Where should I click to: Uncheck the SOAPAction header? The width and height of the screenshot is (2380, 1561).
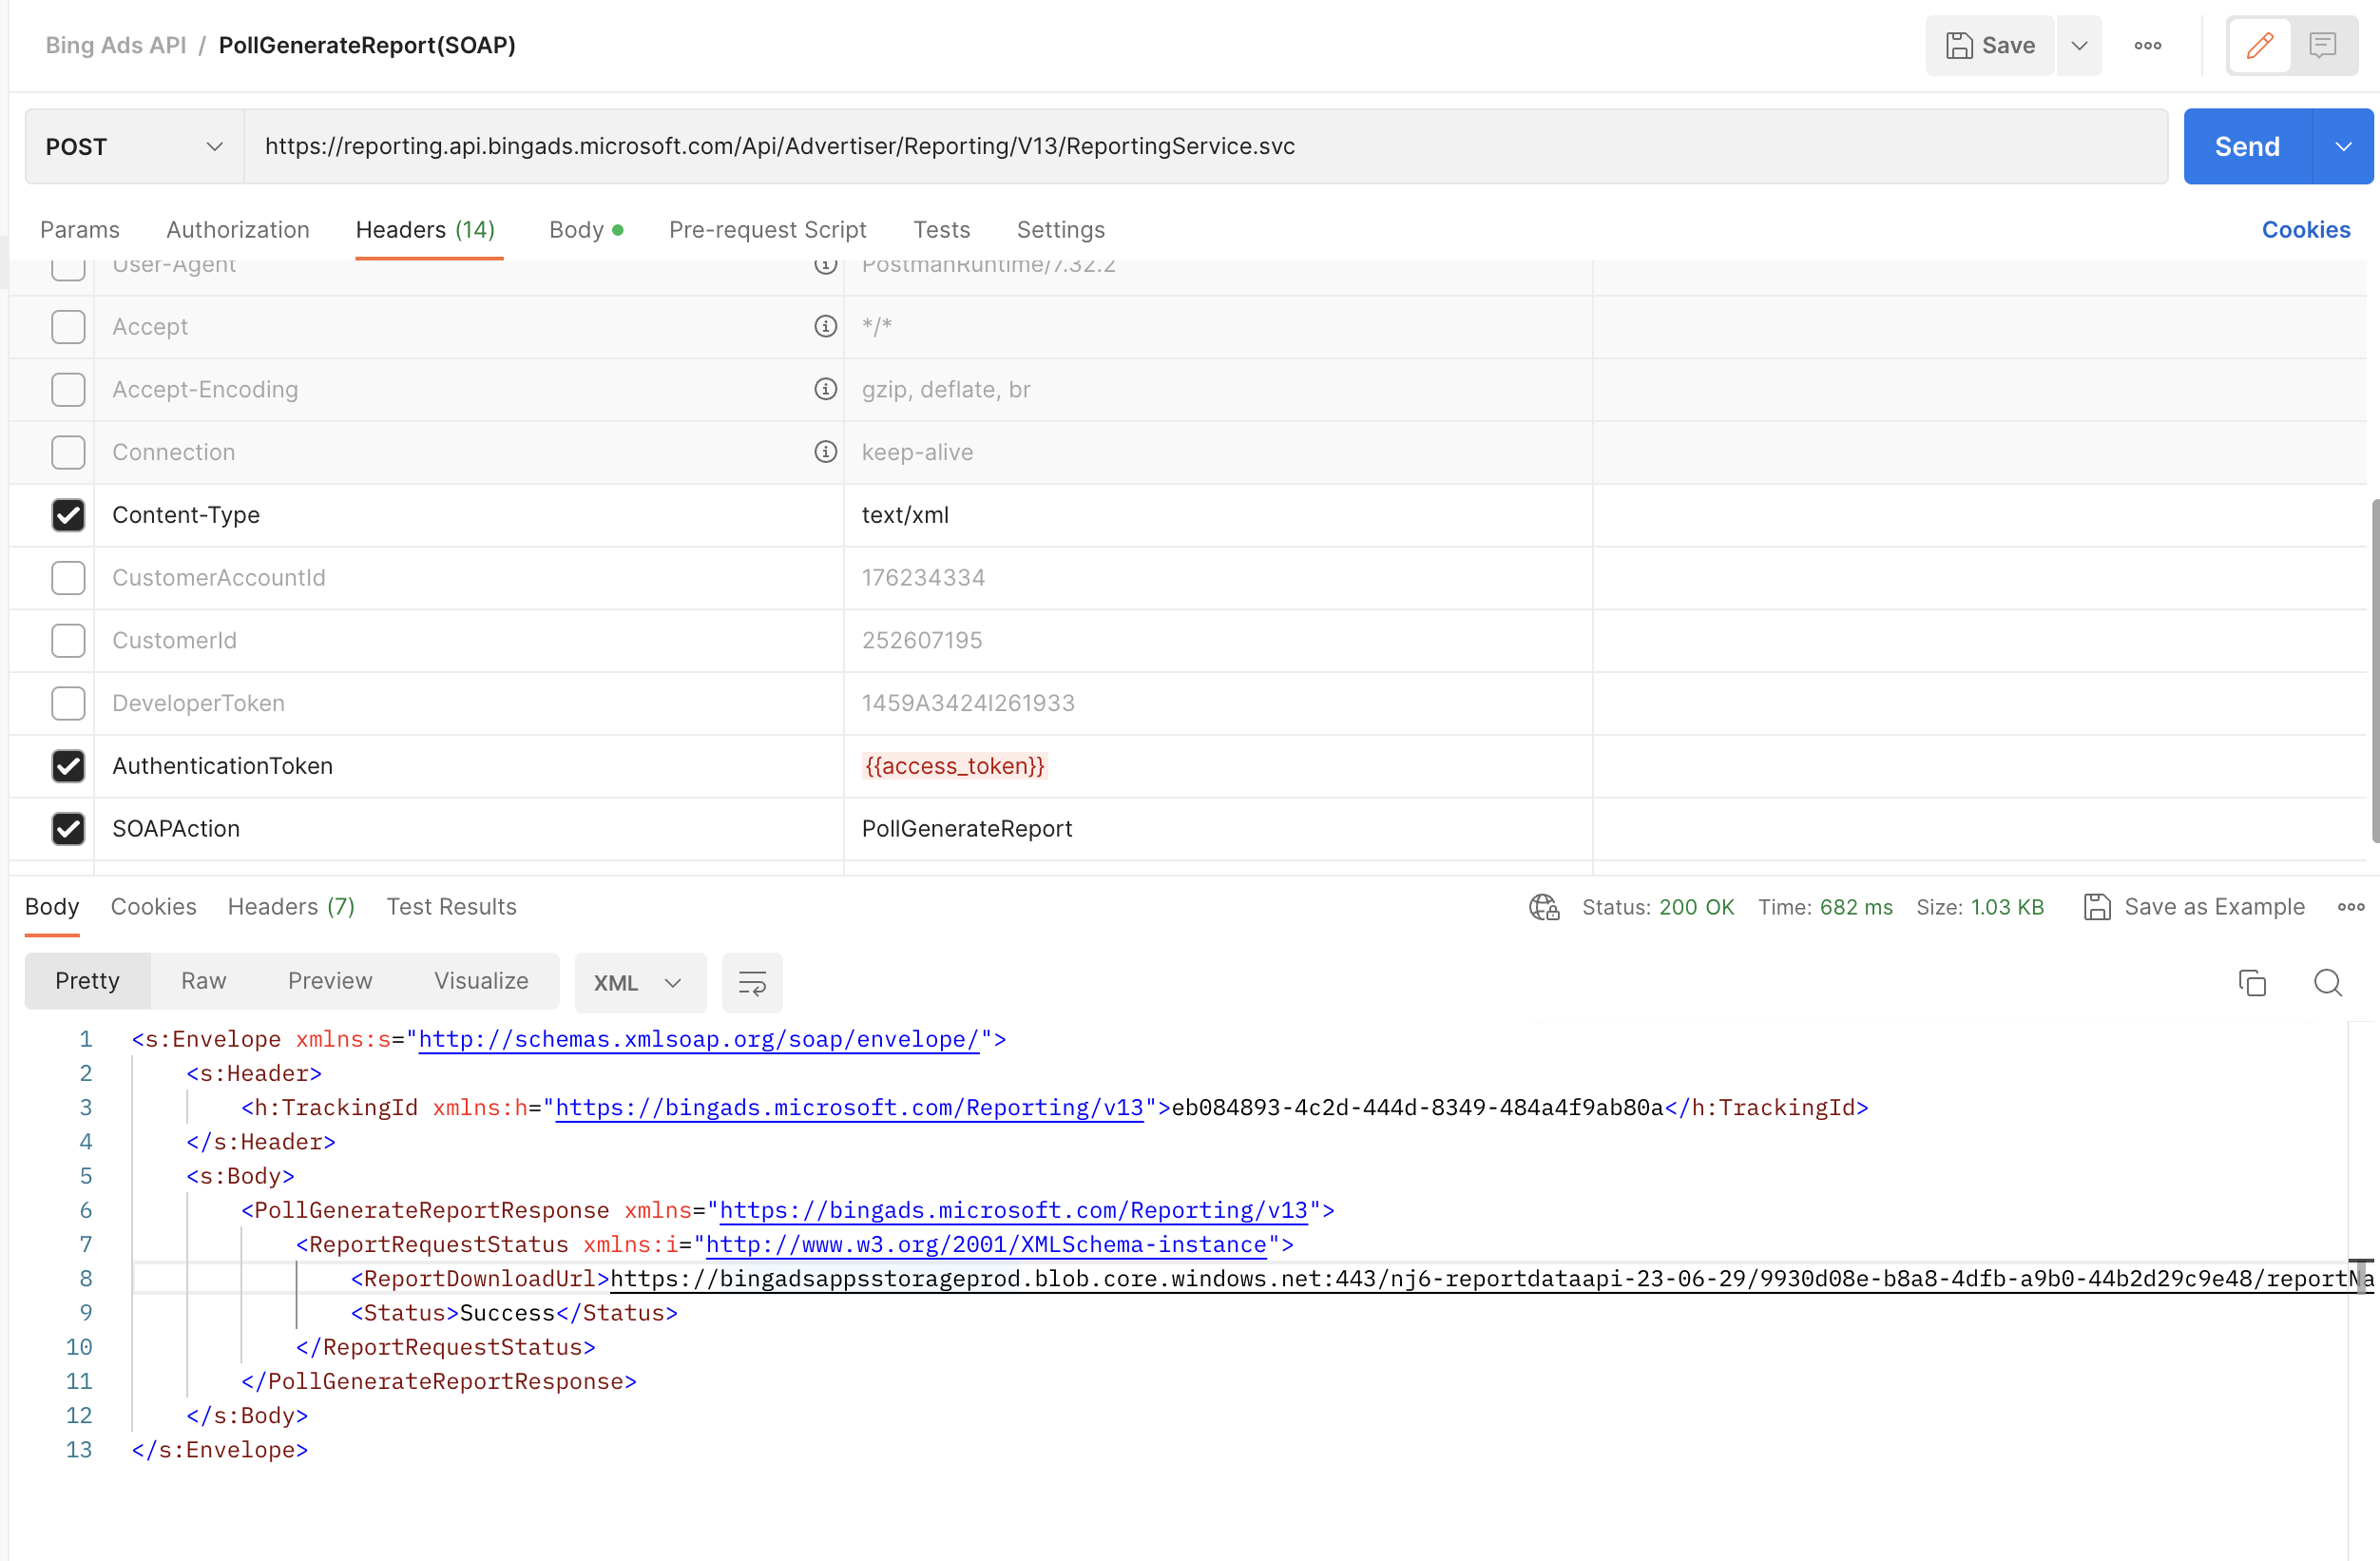coord(67,829)
